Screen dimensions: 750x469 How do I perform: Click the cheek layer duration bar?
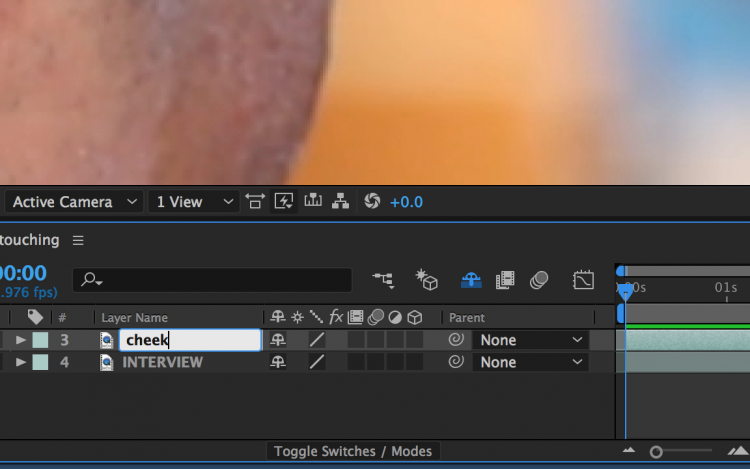pos(688,340)
